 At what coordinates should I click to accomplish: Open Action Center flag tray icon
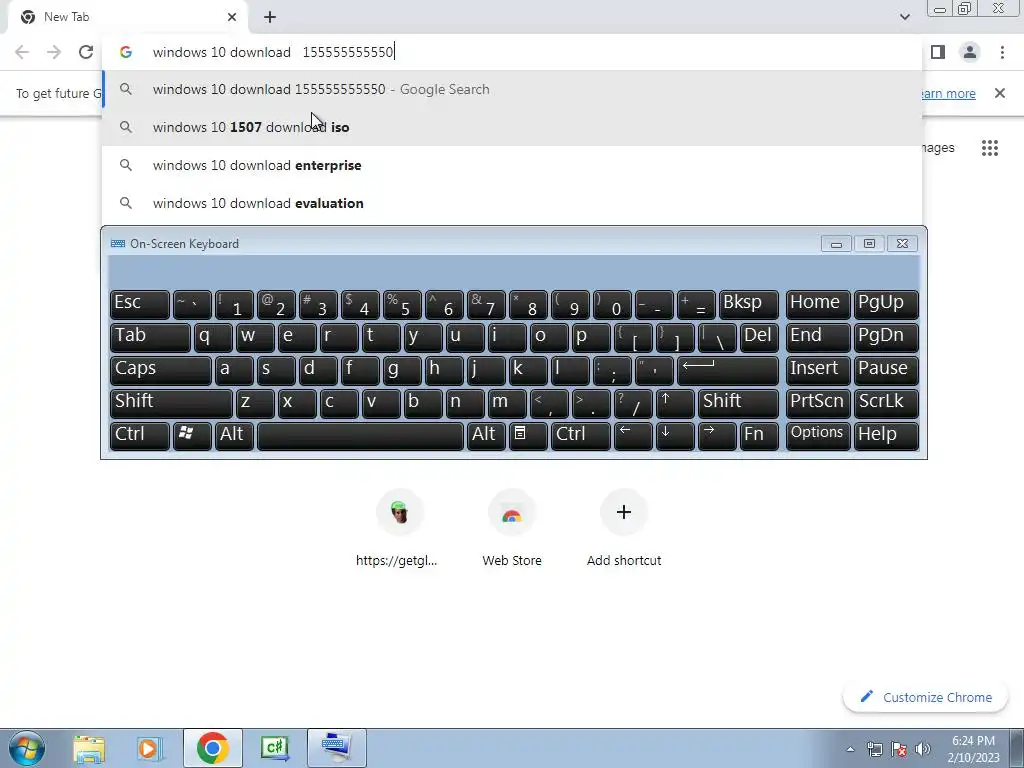point(899,749)
